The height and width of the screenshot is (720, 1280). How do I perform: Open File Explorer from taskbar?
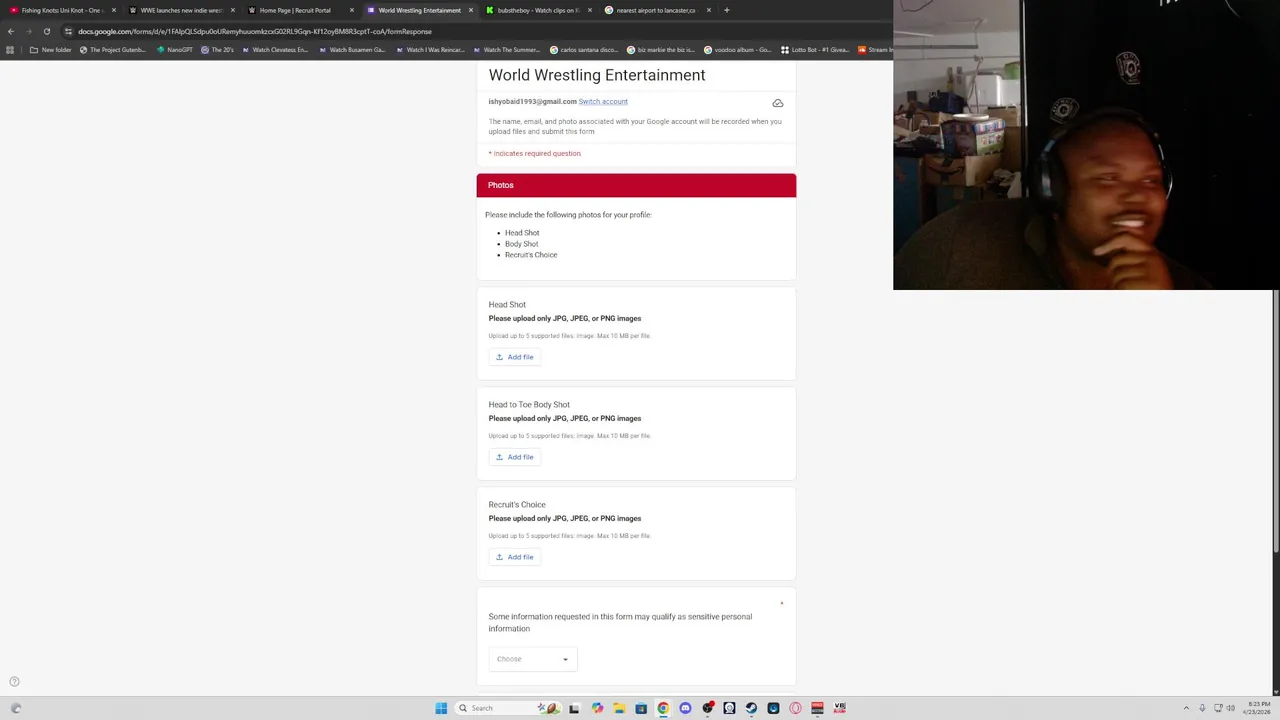619,708
